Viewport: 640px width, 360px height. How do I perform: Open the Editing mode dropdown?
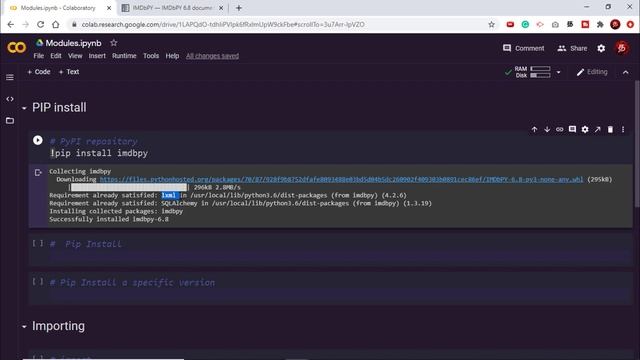point(592,72)
